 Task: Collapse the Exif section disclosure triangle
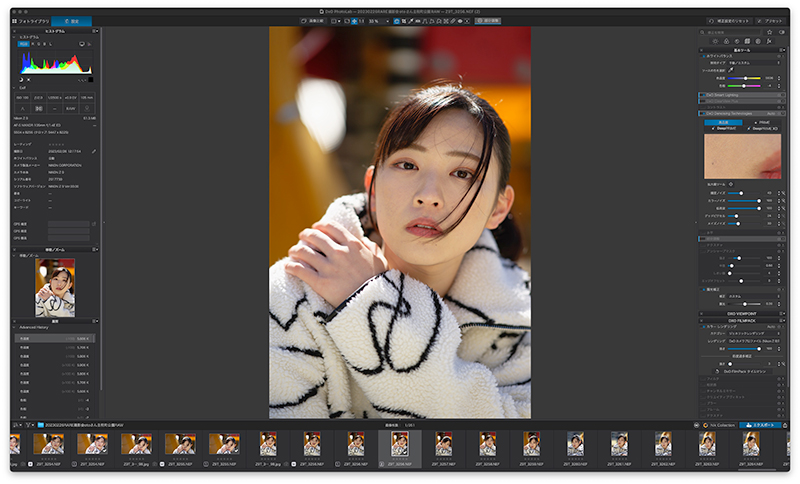[x=14, y=88]
